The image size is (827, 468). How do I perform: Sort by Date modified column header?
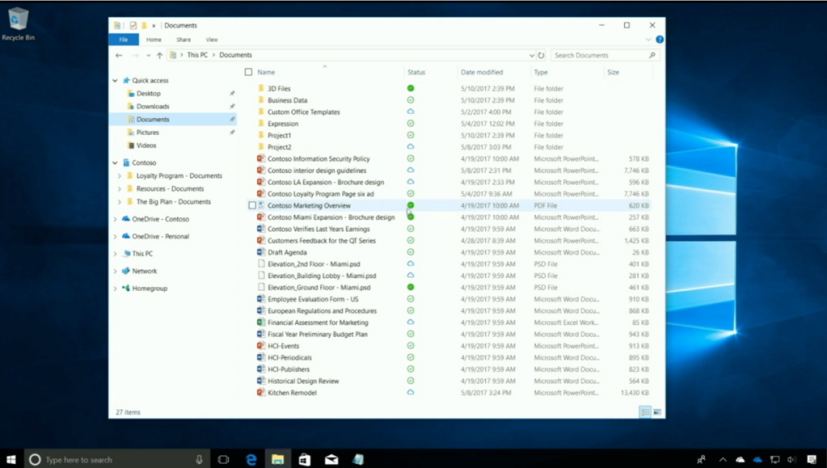click(x=482, y=72)
